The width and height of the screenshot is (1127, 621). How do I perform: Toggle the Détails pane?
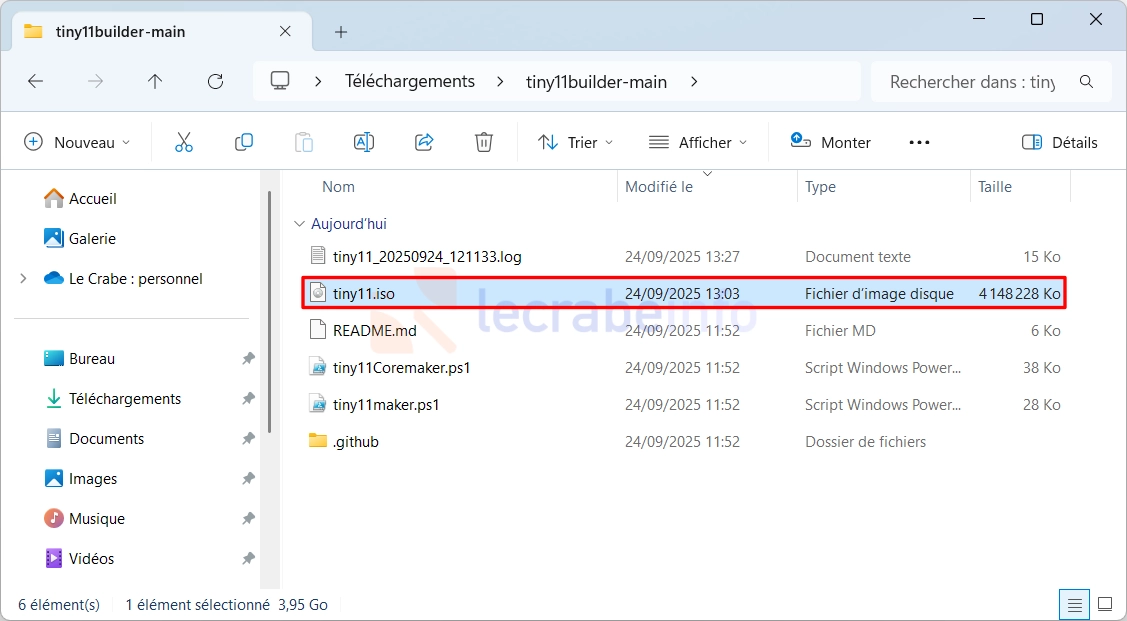click(x=1059, y=142)
